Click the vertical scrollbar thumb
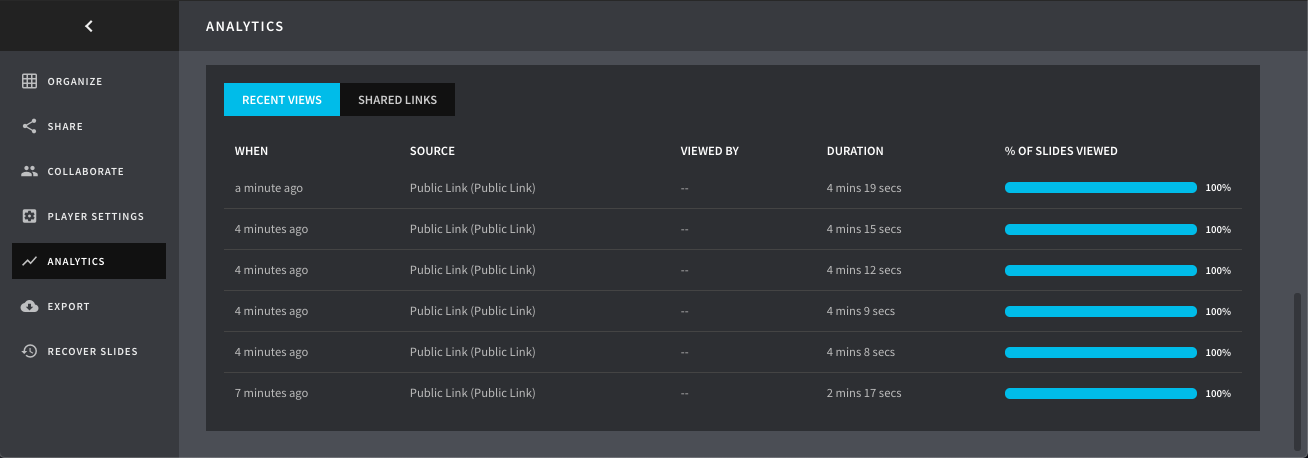 click(1298, 370)
